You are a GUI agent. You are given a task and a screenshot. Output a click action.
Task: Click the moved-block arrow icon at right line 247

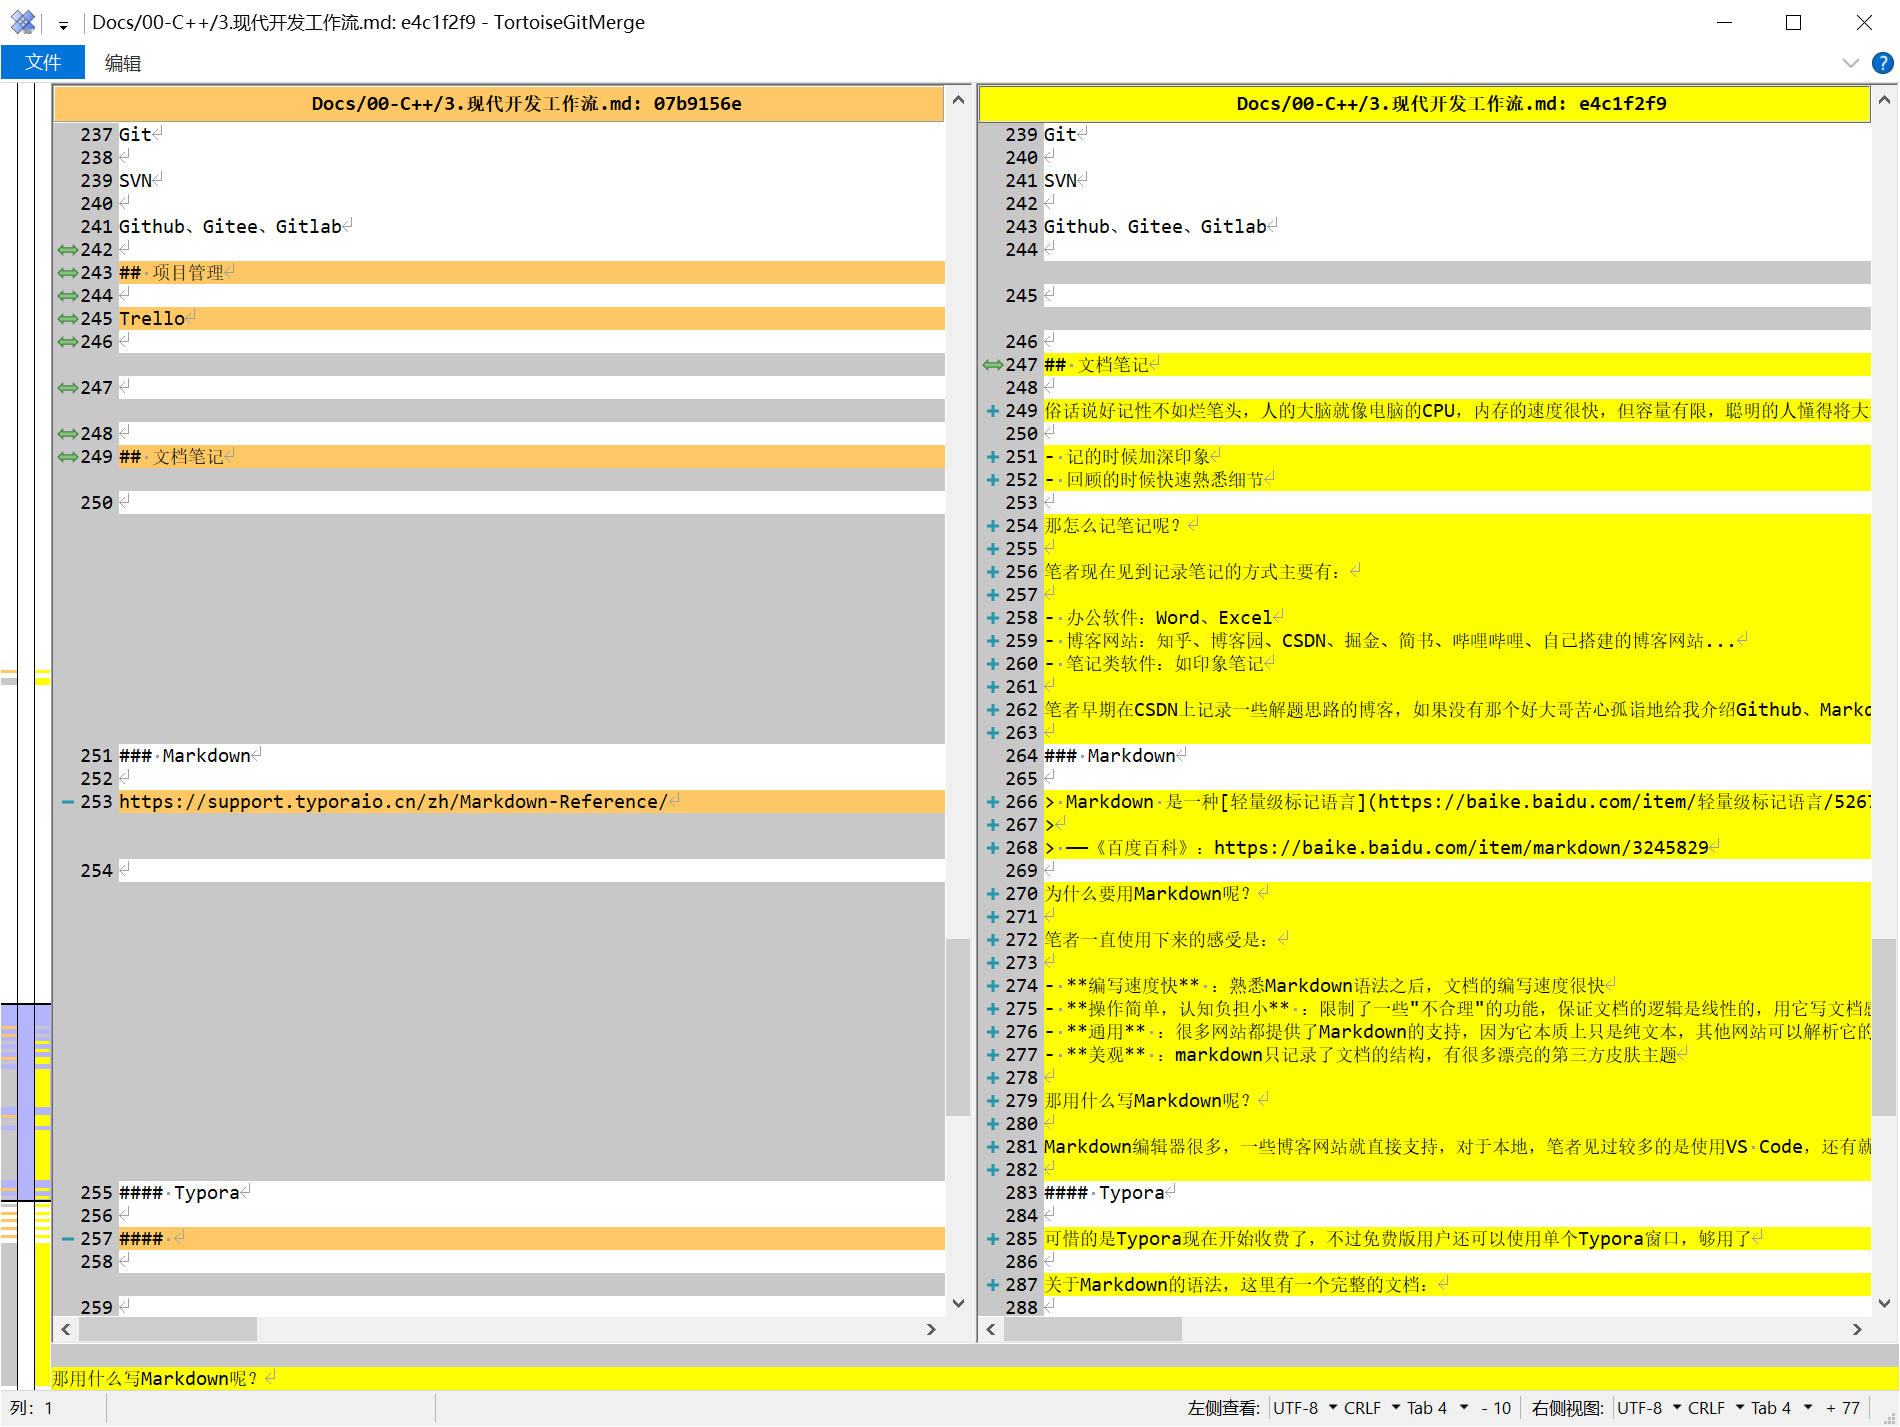pos(992,365)
